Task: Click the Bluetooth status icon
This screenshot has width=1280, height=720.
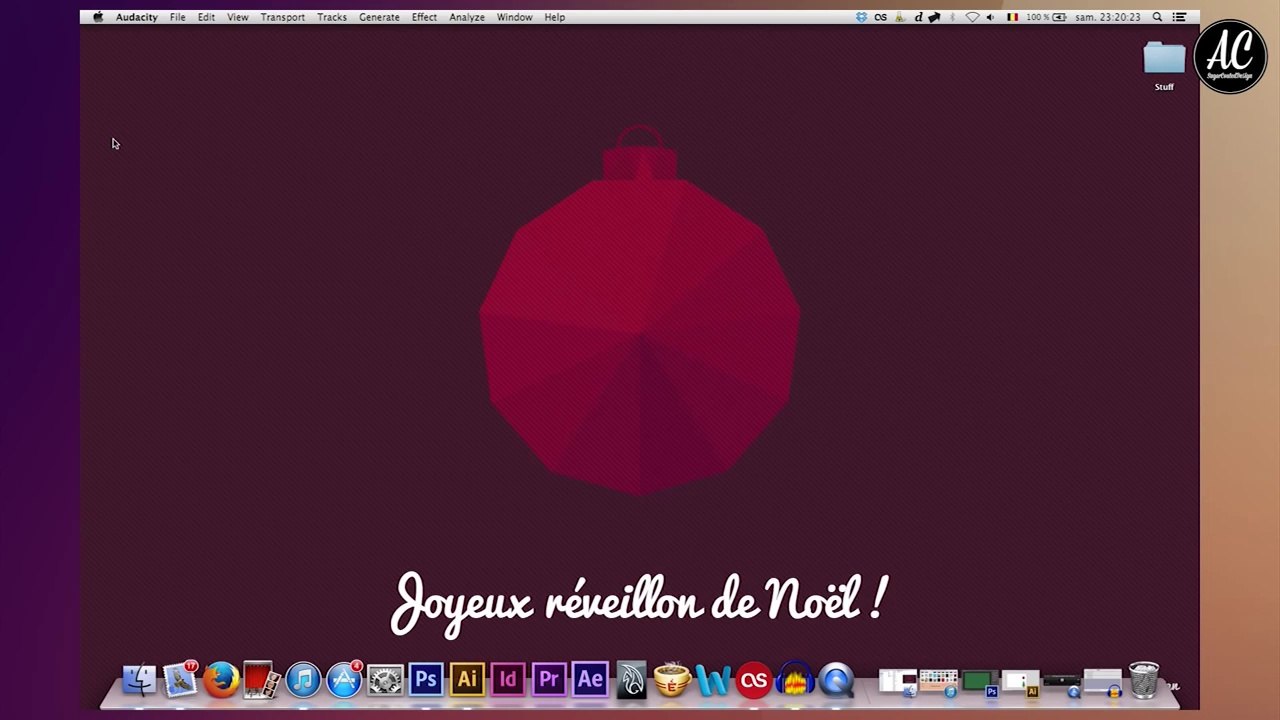Action: pyautogui.click(x=952, y=17)
